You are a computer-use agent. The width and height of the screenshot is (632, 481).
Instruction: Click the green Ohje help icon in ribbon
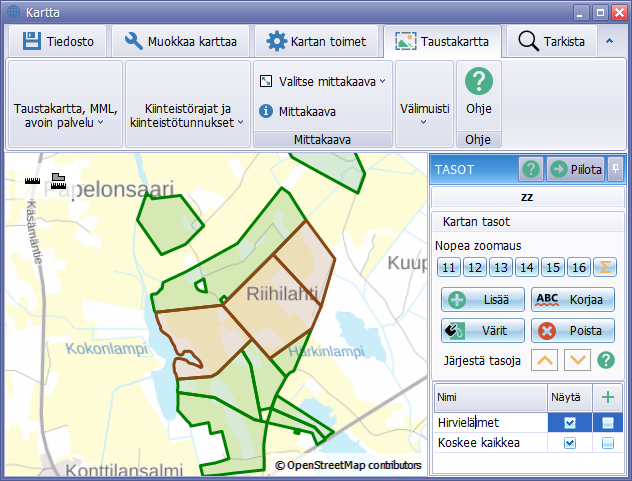click(x=478, y=81)
